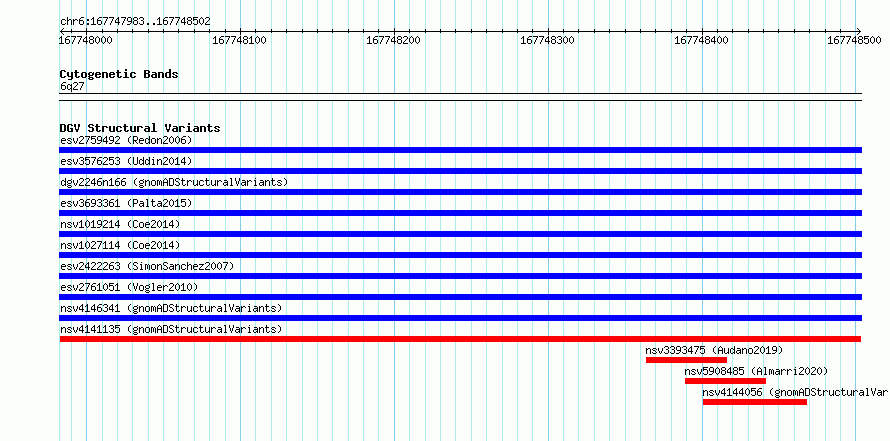Open nsv4146341 (gnomADStructuralVariants) label

point(171,308)
